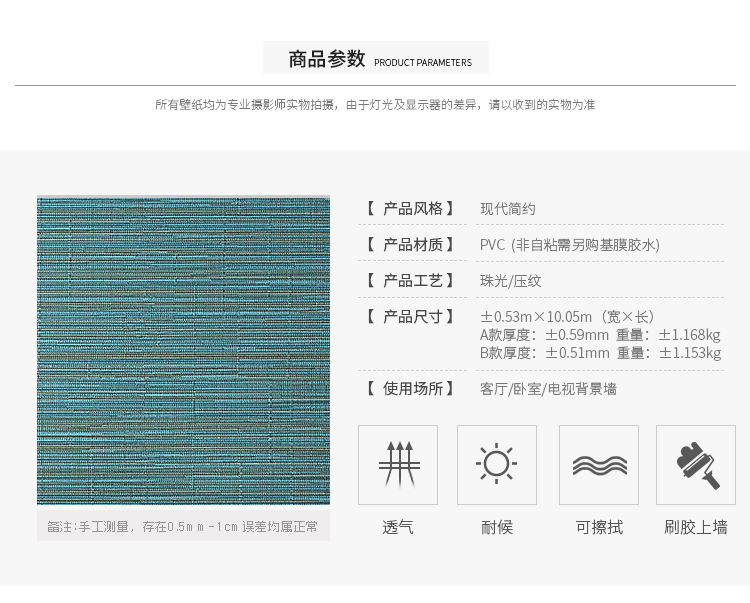Select the wipeable wavy lines icon
The height and width of the screenshot is (603, 750).
(598, 464)
